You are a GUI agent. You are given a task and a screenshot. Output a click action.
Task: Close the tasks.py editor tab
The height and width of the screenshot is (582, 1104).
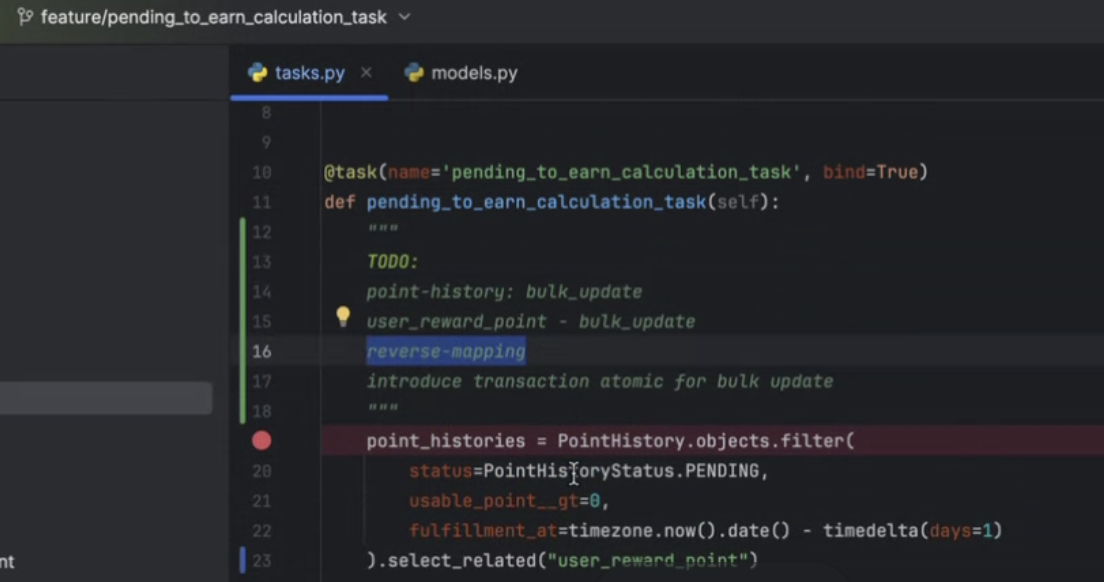366,73
